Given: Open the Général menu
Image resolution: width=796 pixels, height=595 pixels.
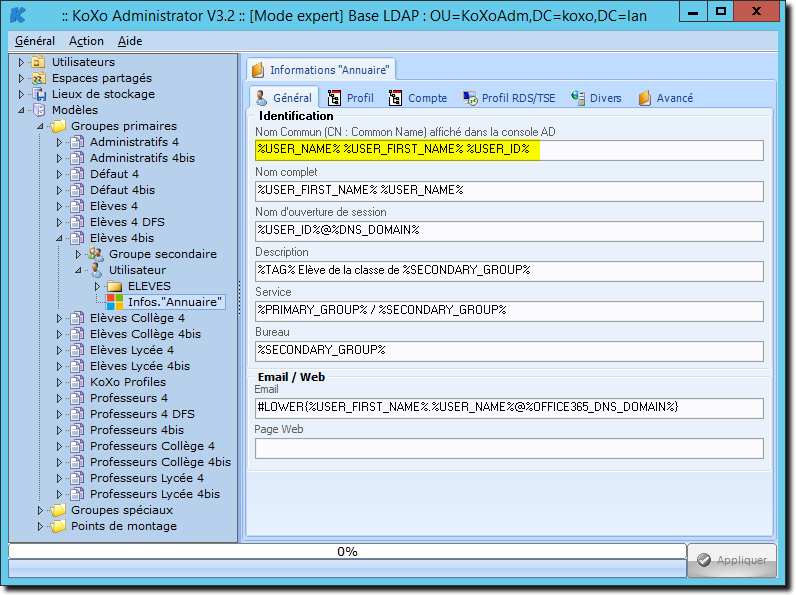Looking at the screenshot, I should click(35, 41).
